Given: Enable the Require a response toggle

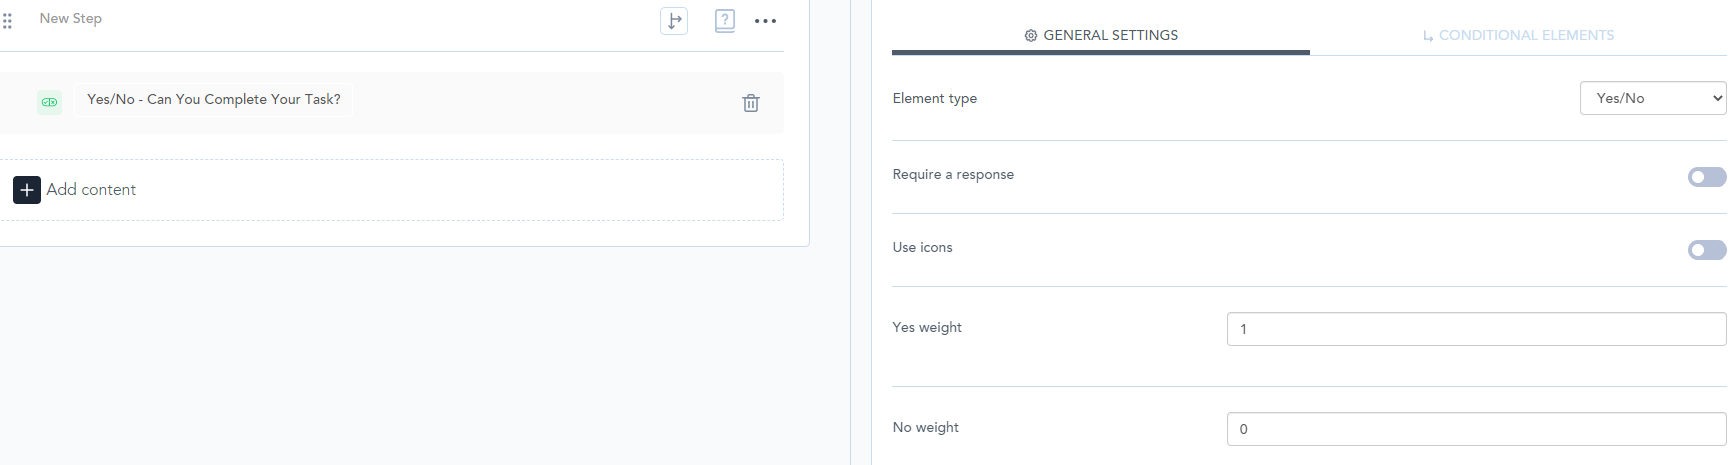Looking at the screenshot, I should point(1706,177).
